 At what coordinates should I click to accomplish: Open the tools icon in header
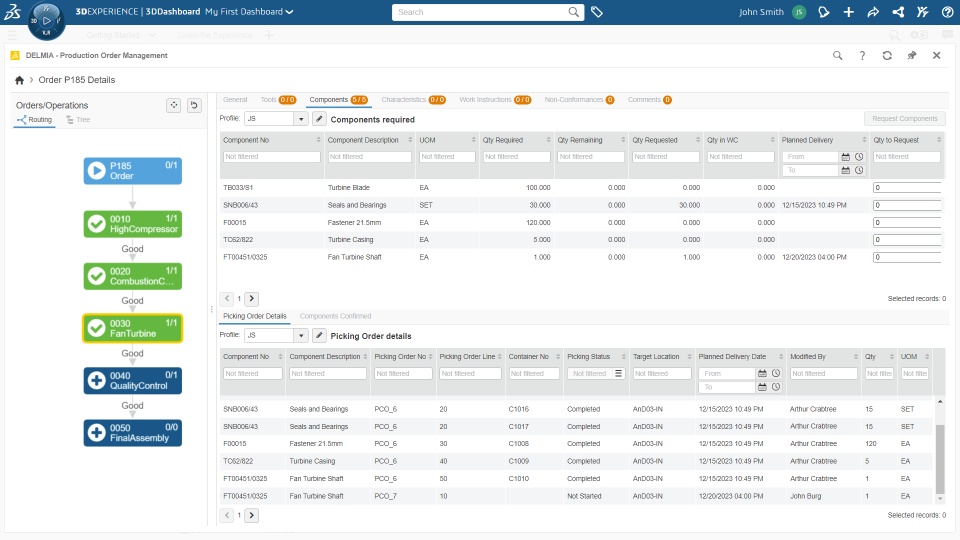coord(923,12)
